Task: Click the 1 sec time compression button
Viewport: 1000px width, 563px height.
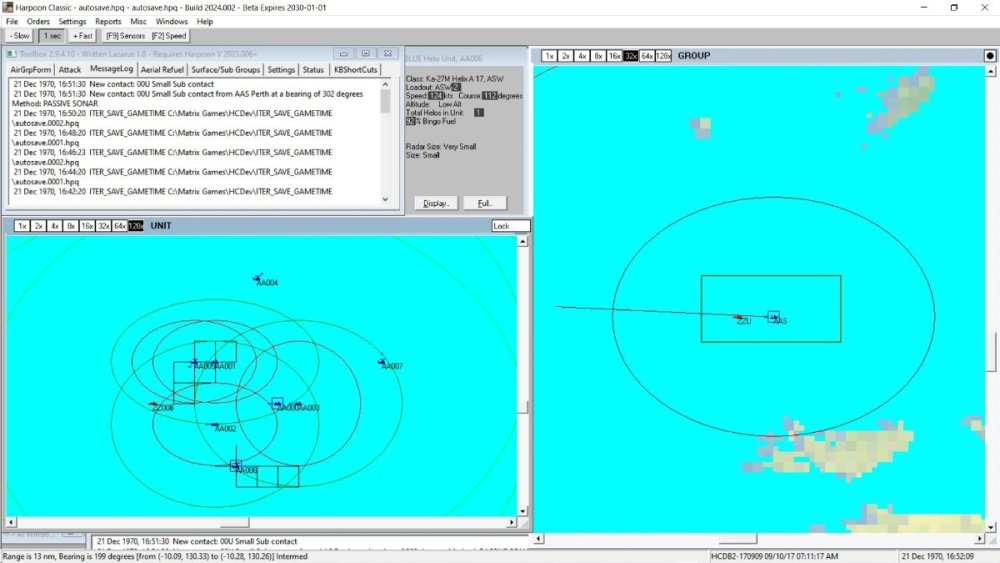Action: pos(52,36)
